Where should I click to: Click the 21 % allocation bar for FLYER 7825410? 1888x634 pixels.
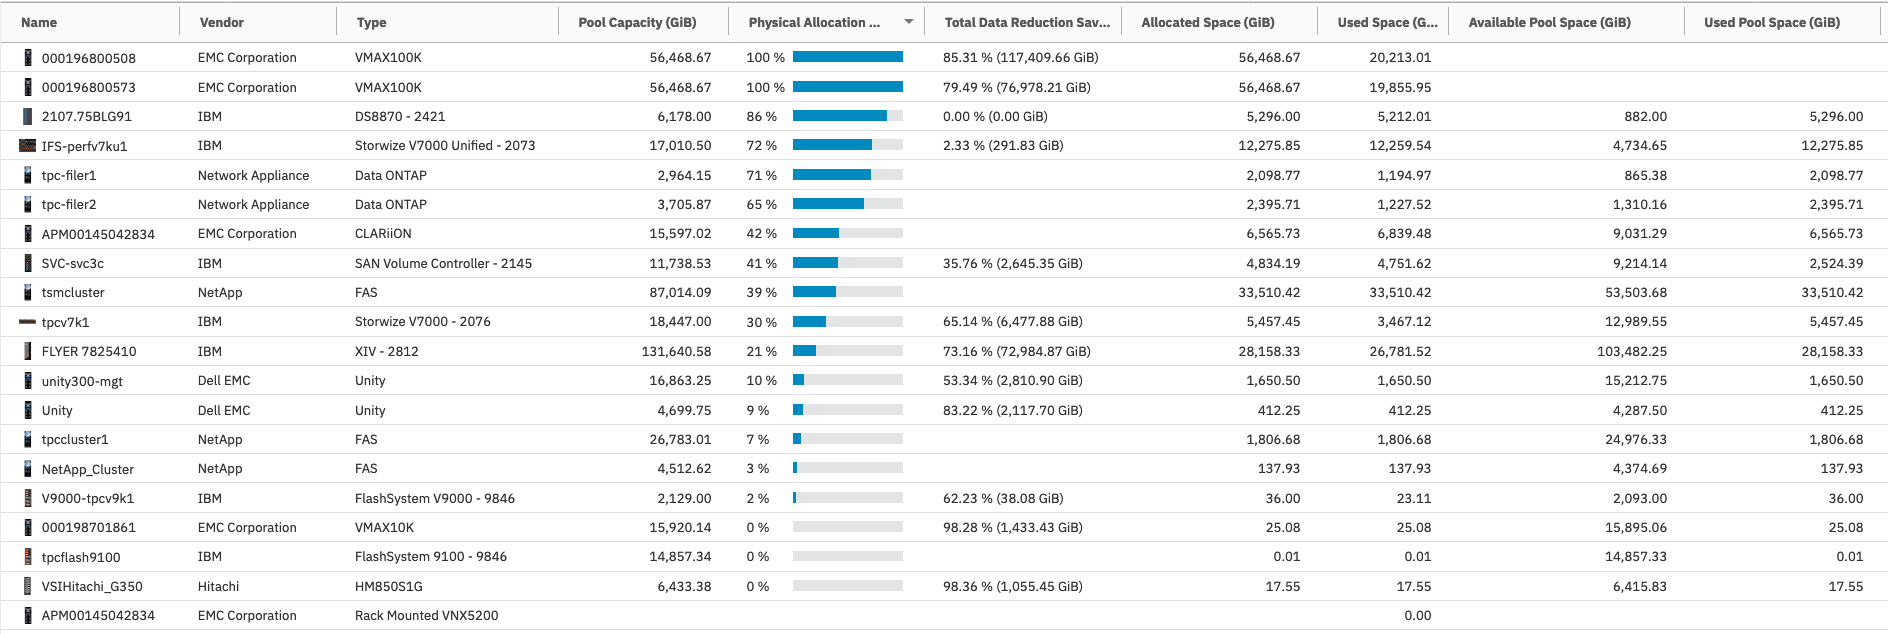tap(847, 351)
